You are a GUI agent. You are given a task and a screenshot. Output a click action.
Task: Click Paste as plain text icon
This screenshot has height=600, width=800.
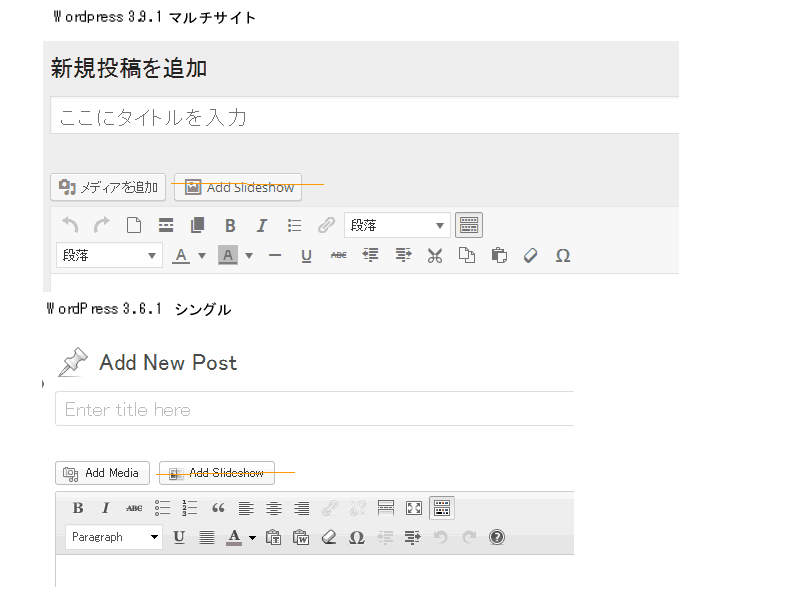273,537
